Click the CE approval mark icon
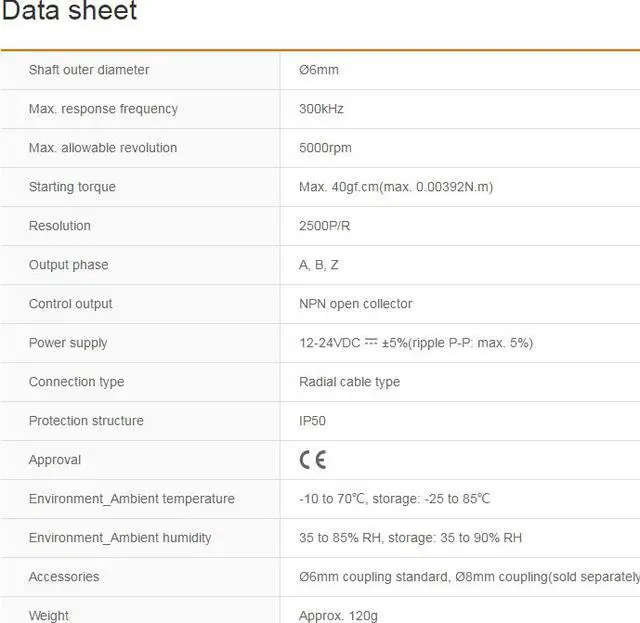640x623 pixels. 313,460
